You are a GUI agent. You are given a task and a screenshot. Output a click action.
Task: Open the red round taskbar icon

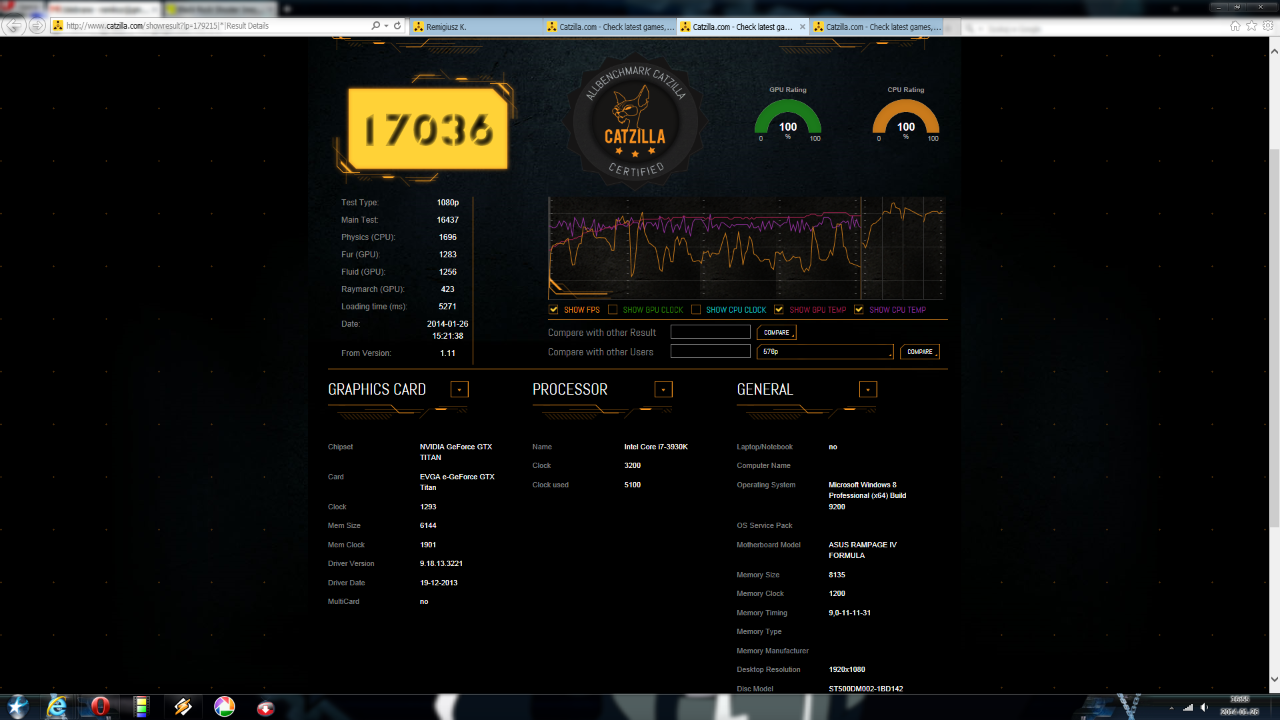pyautogui.click(x=266, y=707)
